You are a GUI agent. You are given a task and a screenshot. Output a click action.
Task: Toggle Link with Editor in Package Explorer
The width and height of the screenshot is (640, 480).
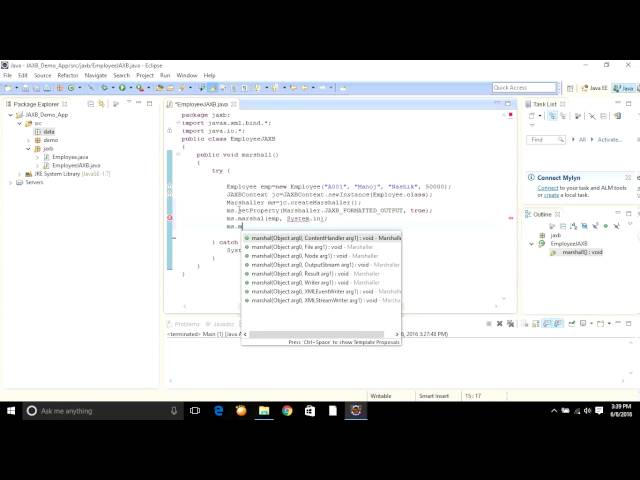[x=101, y=104]
